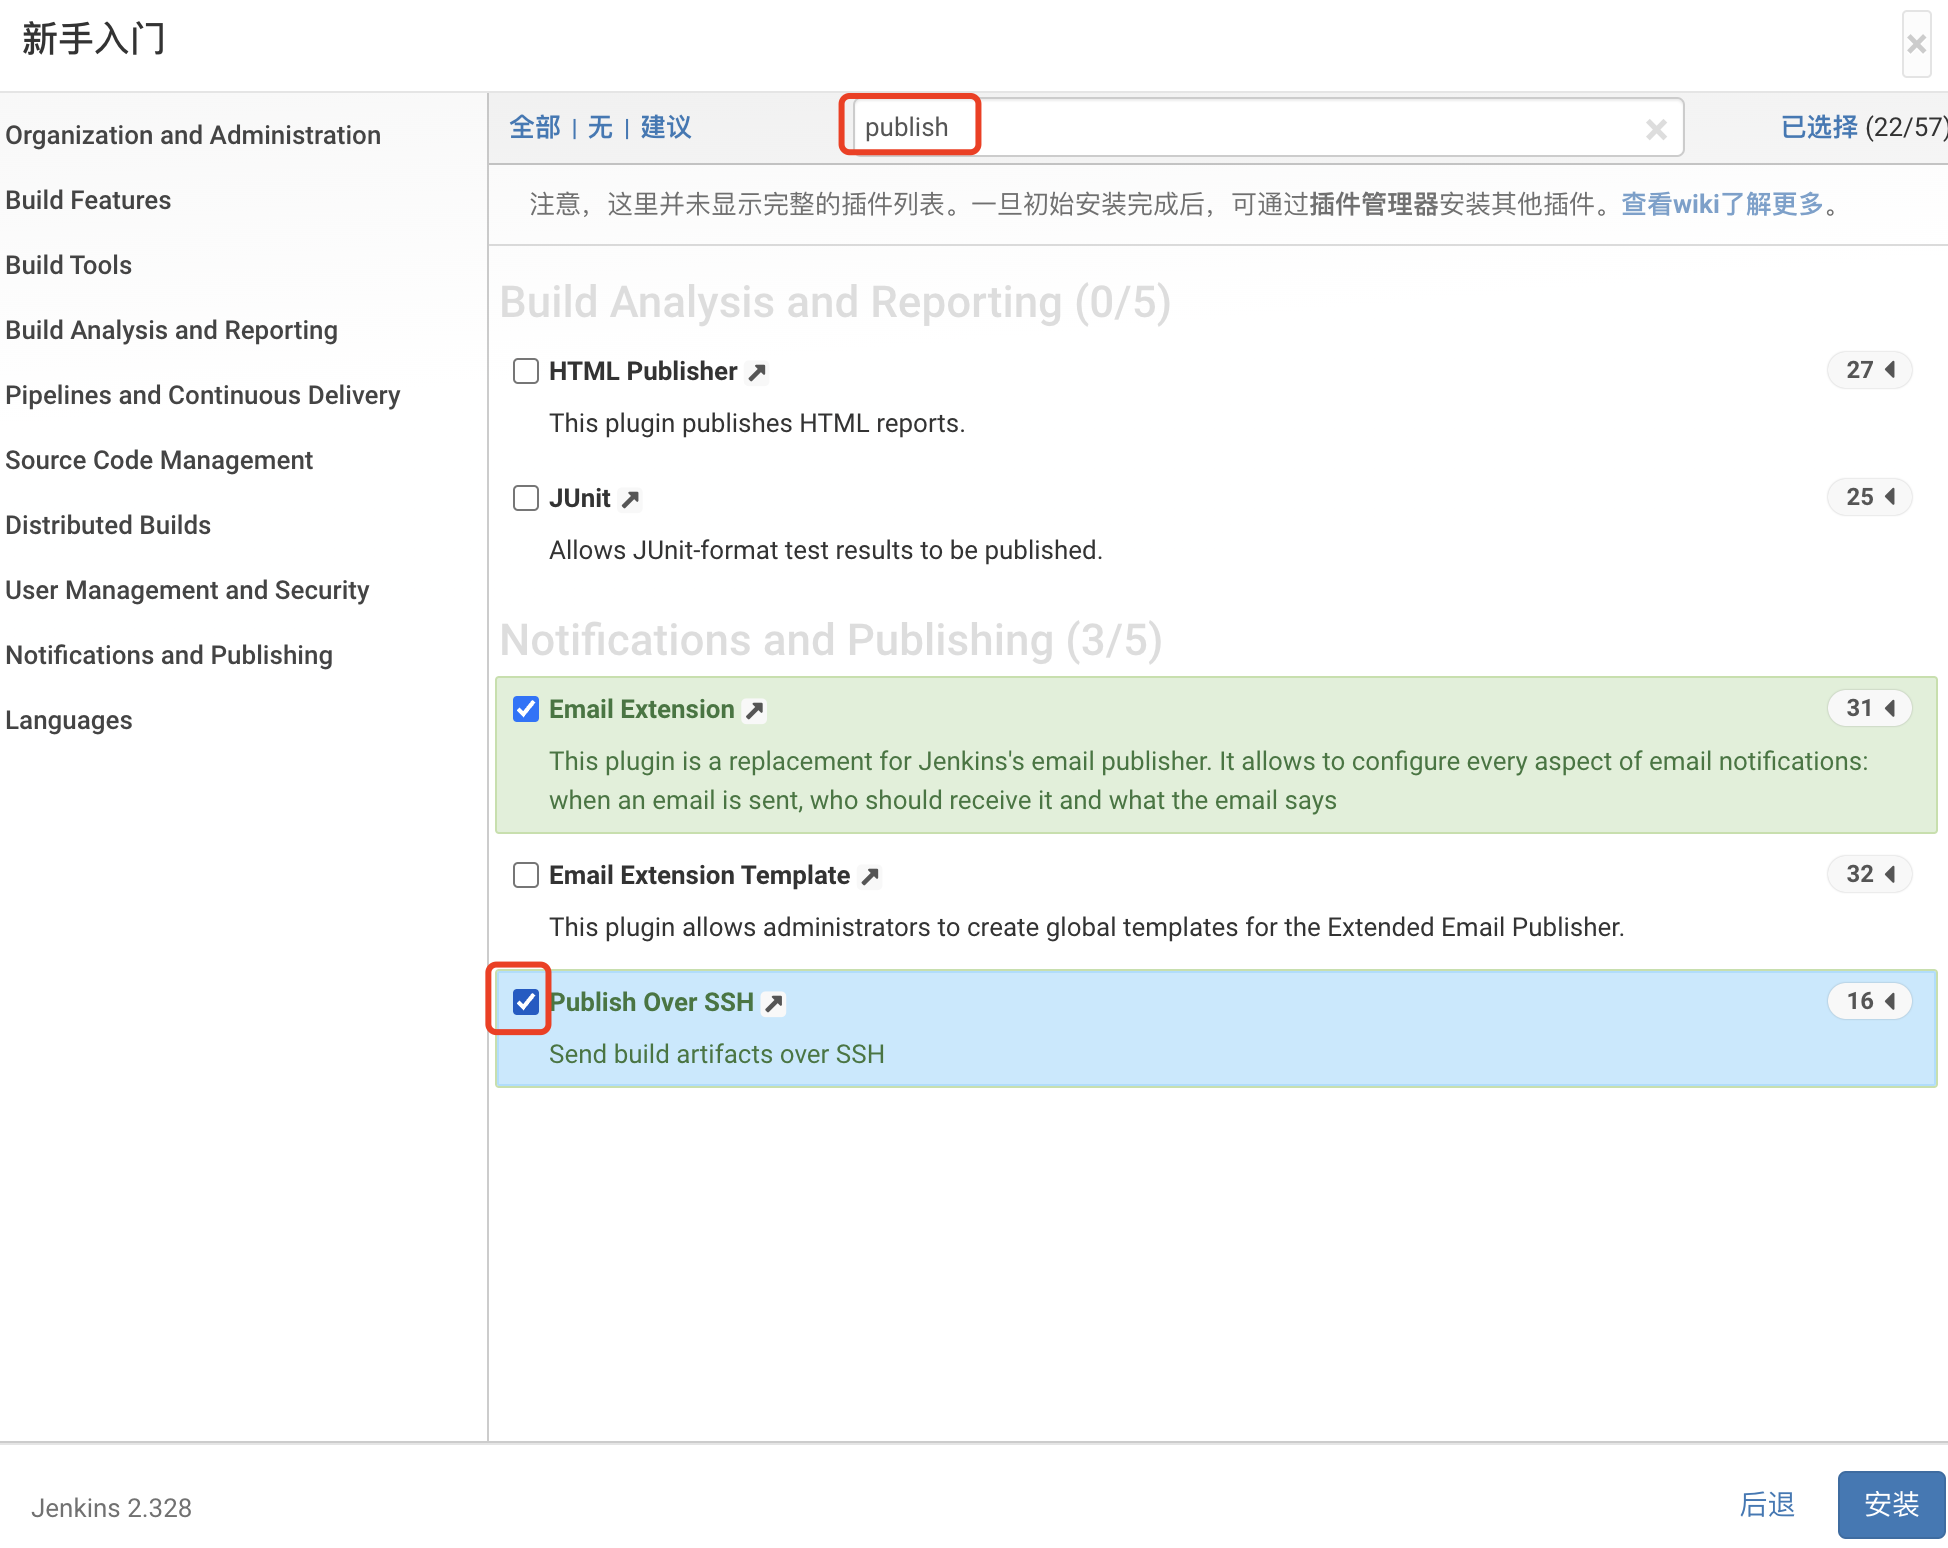This screenshot has width=1948, height=1548.
Task: Click the Jenkins 2.328 version text
Action: 111,1508
